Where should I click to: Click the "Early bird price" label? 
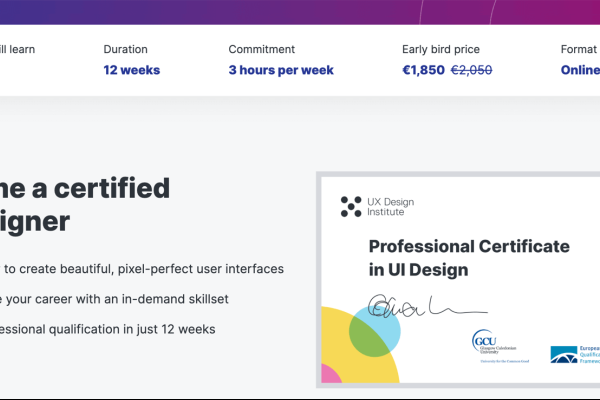click(441, 49)
